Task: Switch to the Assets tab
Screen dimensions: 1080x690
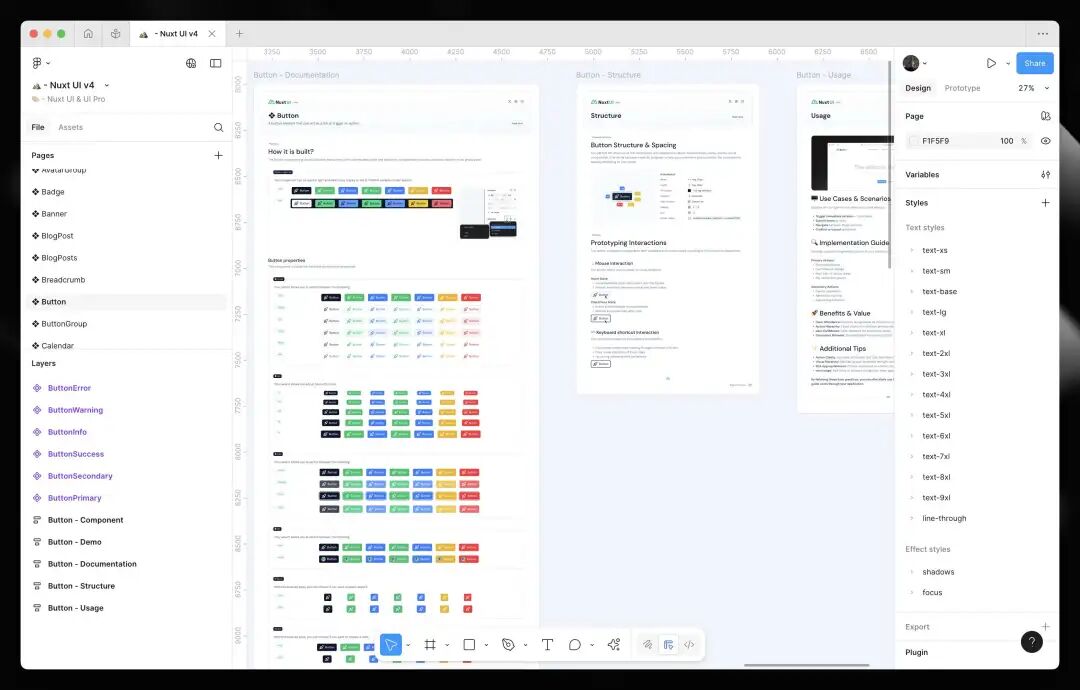Action: tap(70, 127)
